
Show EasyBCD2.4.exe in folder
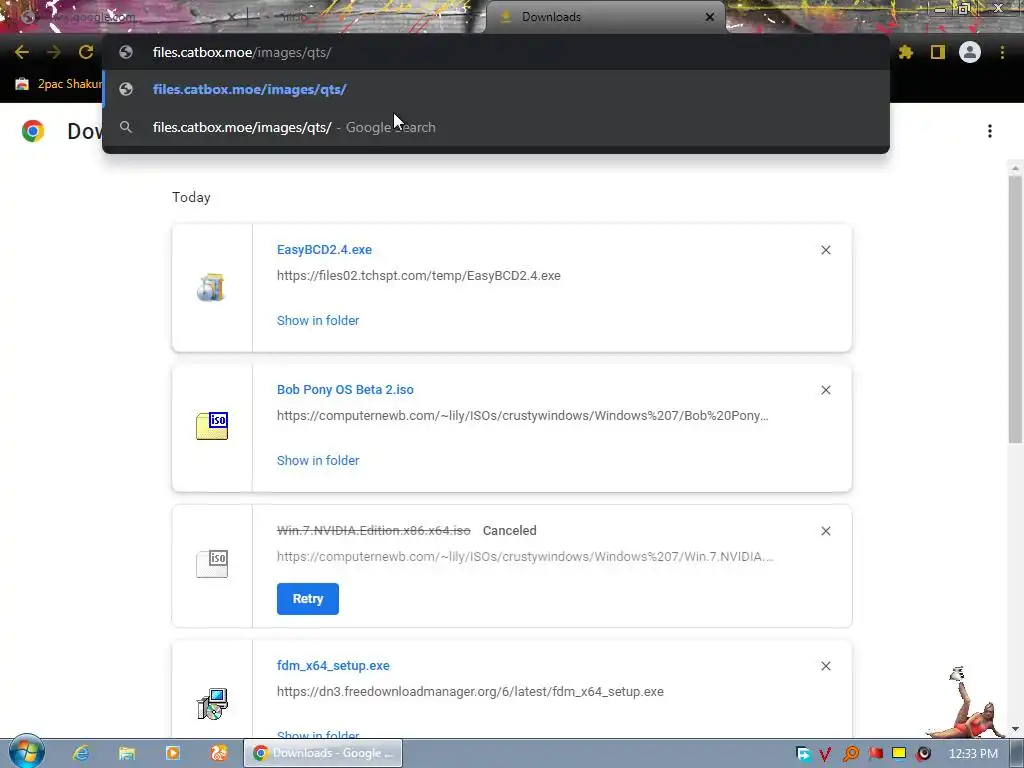point(318,321)
